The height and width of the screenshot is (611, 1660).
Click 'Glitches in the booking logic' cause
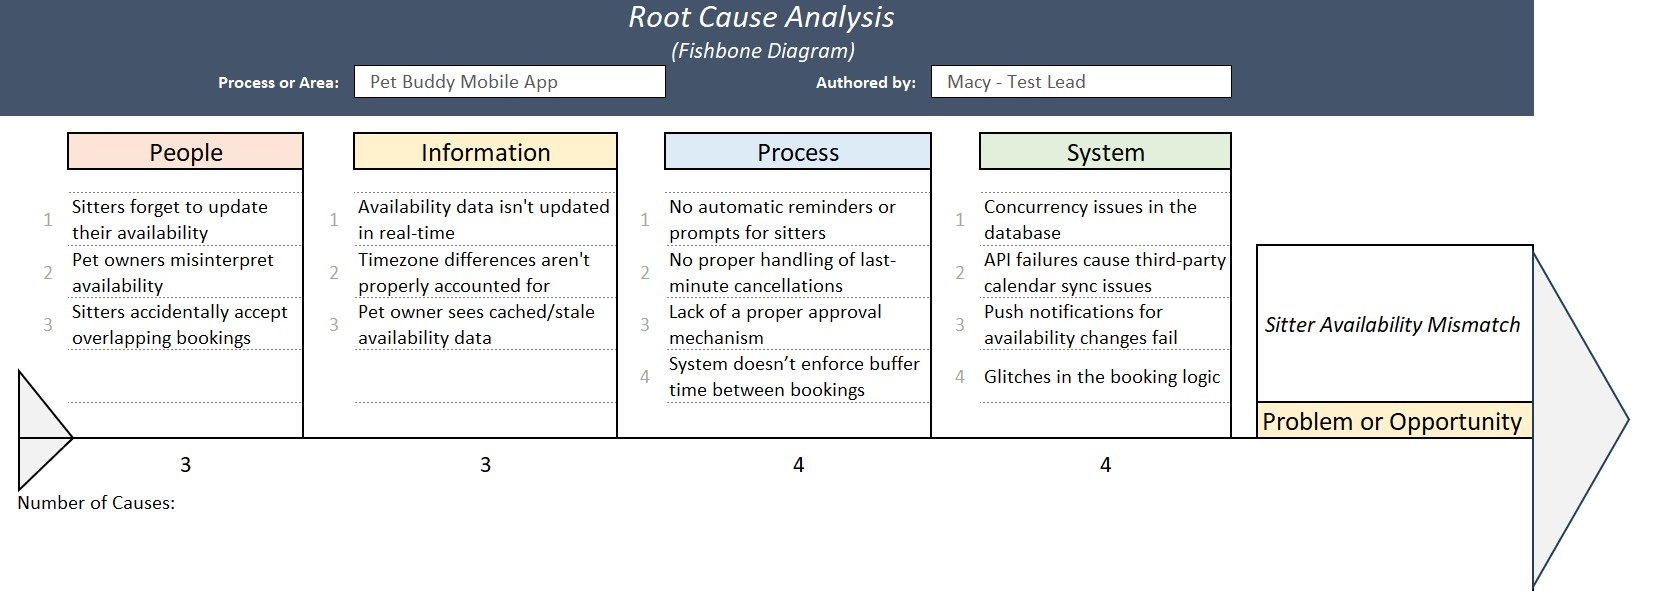point(1104,376)
